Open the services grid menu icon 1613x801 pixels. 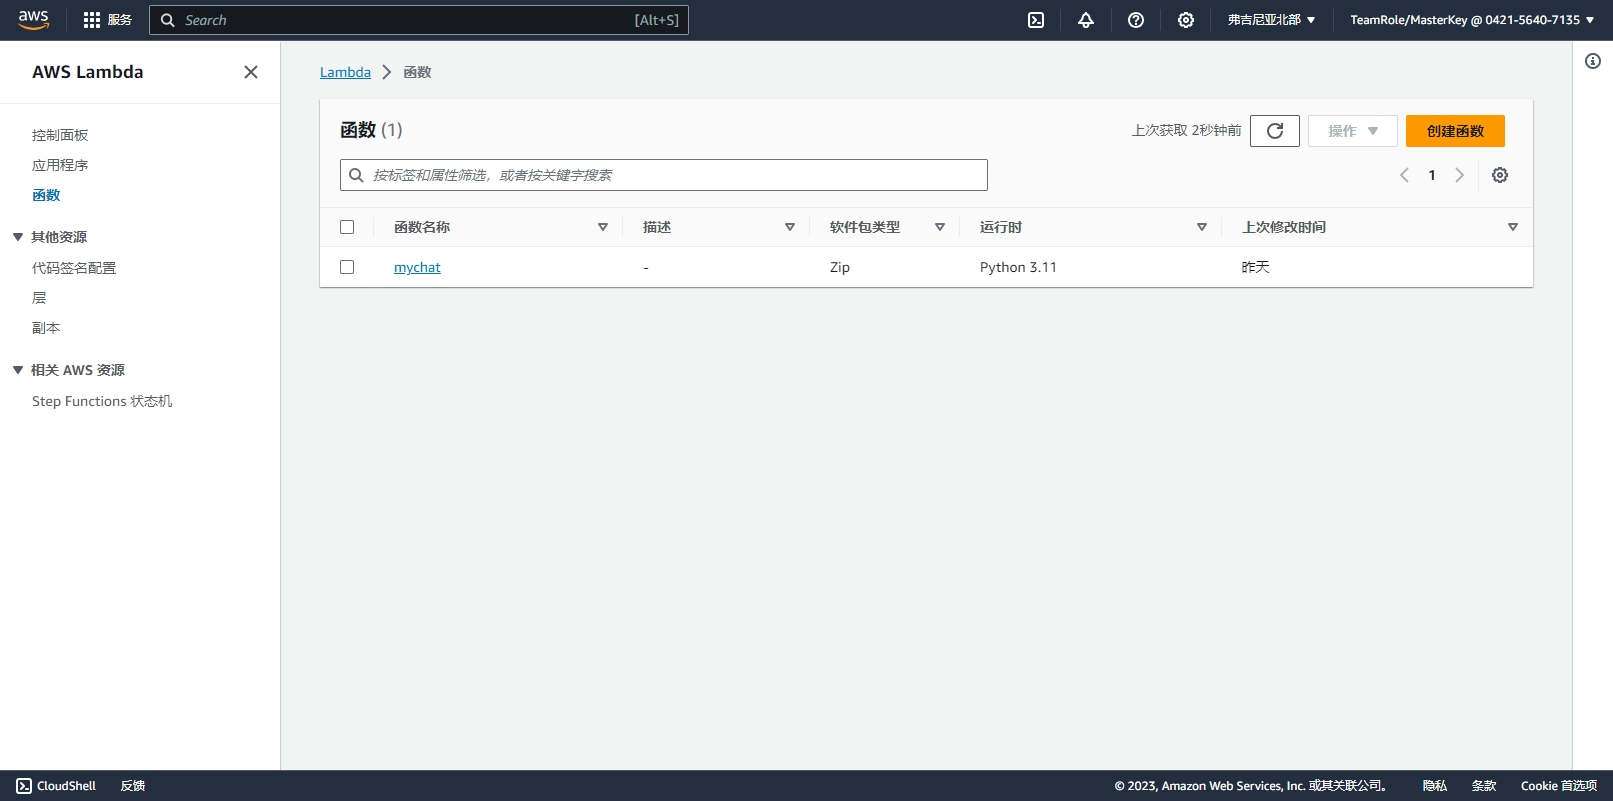tap(92, 20)
